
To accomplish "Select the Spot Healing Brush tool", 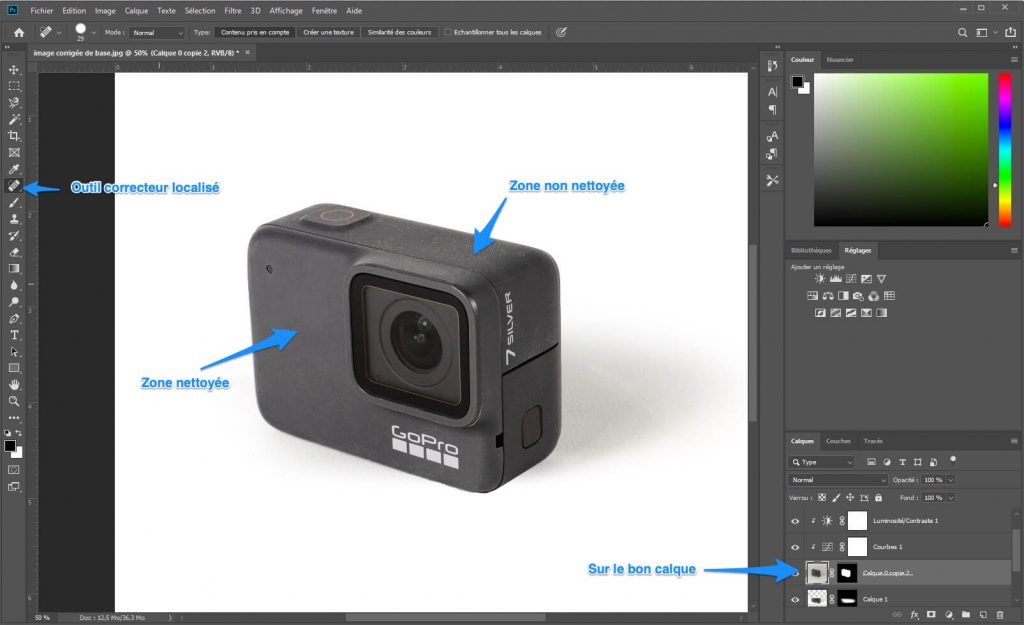I will (x=14, y=185).
